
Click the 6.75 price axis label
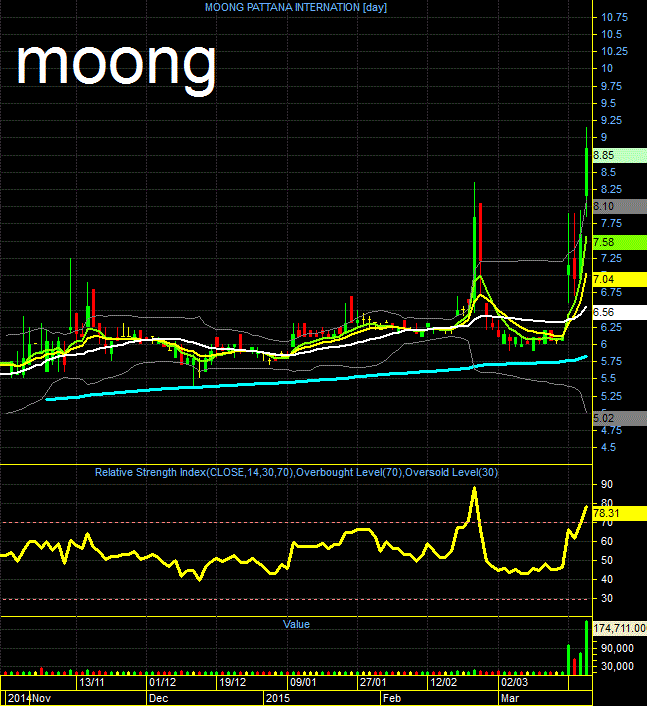pyautogui.click(x=611, y=293)
